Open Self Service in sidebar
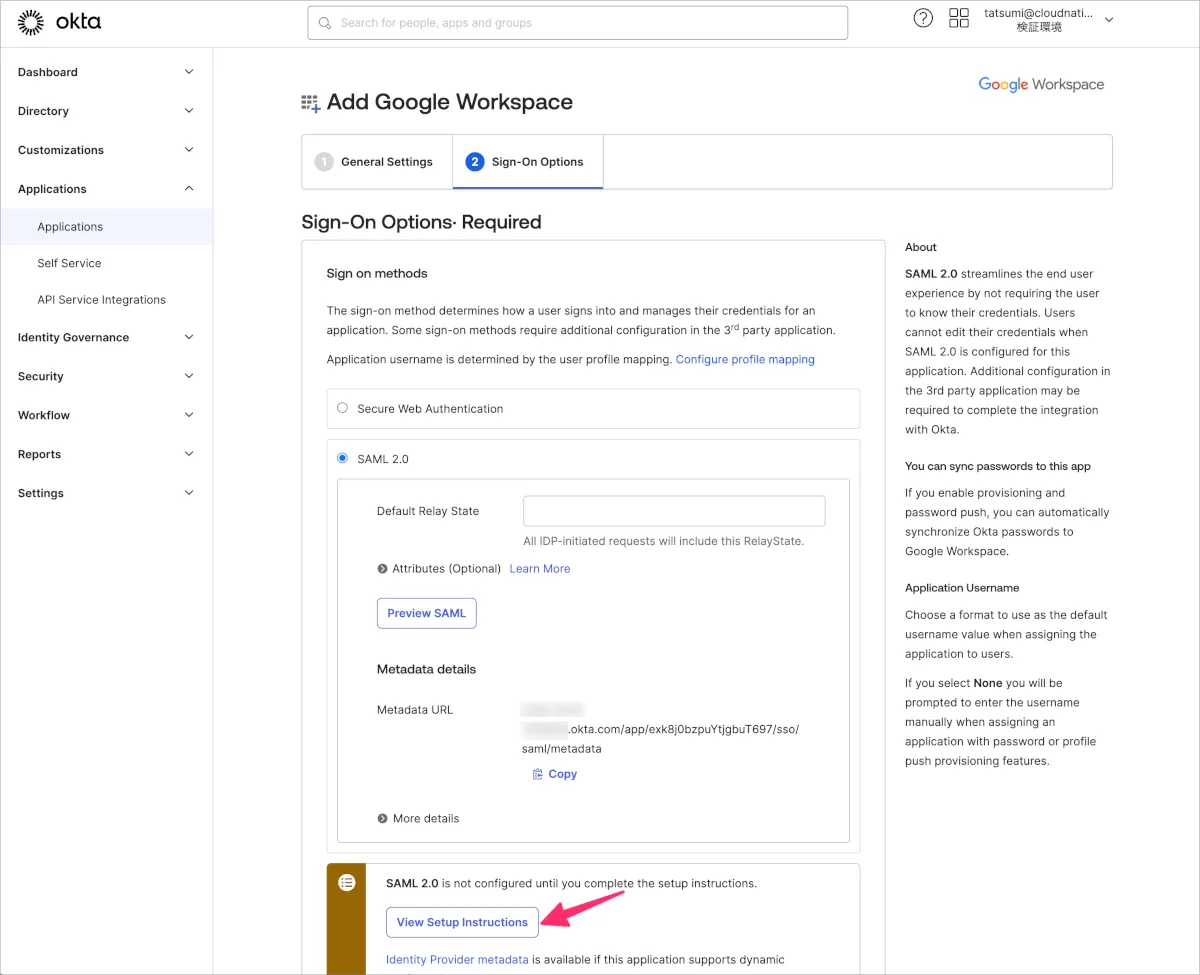The image size is (1200, 975). pyautogui.click(x=69, y=263)
